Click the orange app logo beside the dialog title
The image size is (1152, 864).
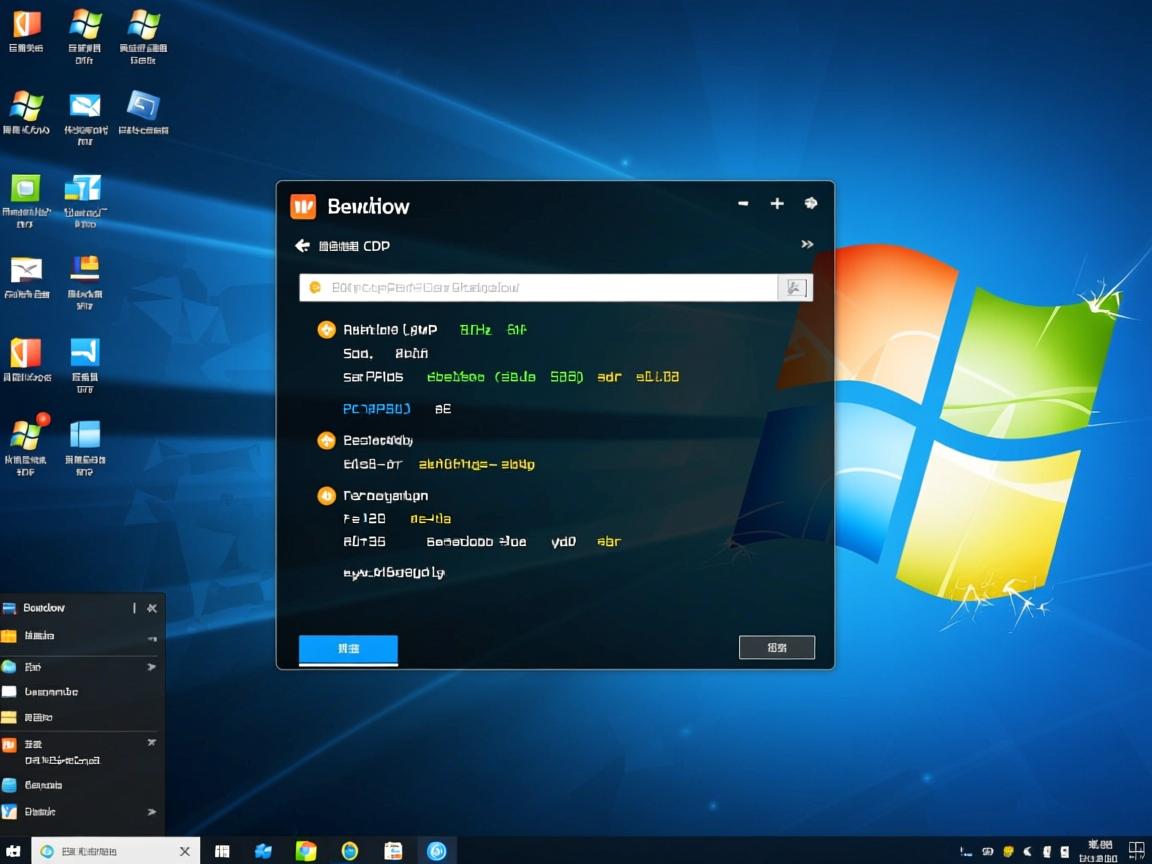click(303, 206)
